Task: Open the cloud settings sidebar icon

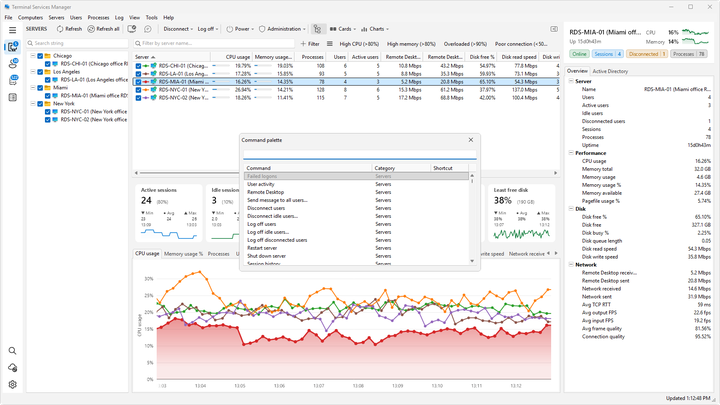Action: point(12,368)
